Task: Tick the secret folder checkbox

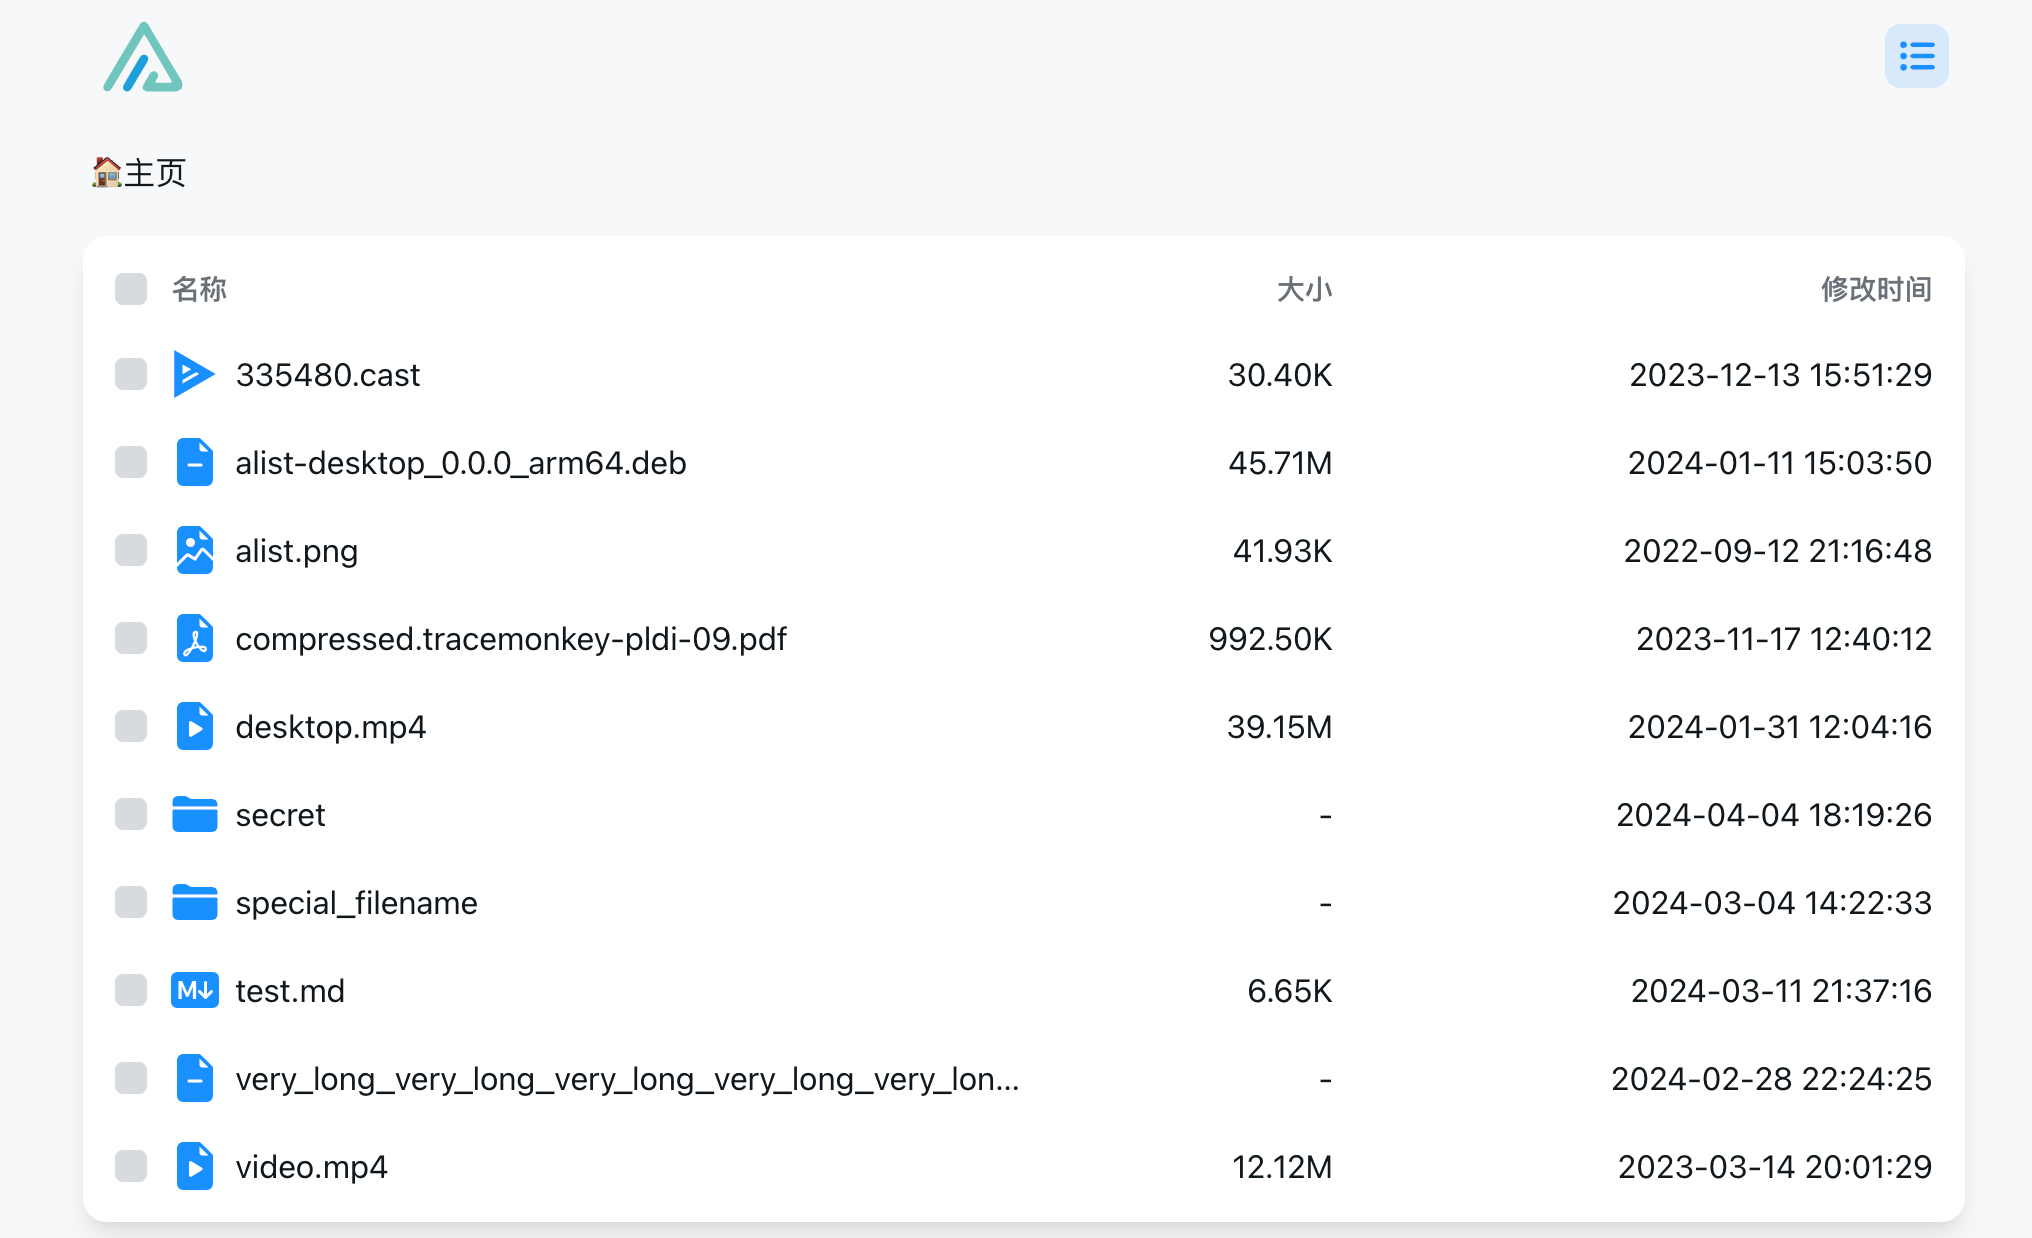Action: click(131, 814)
